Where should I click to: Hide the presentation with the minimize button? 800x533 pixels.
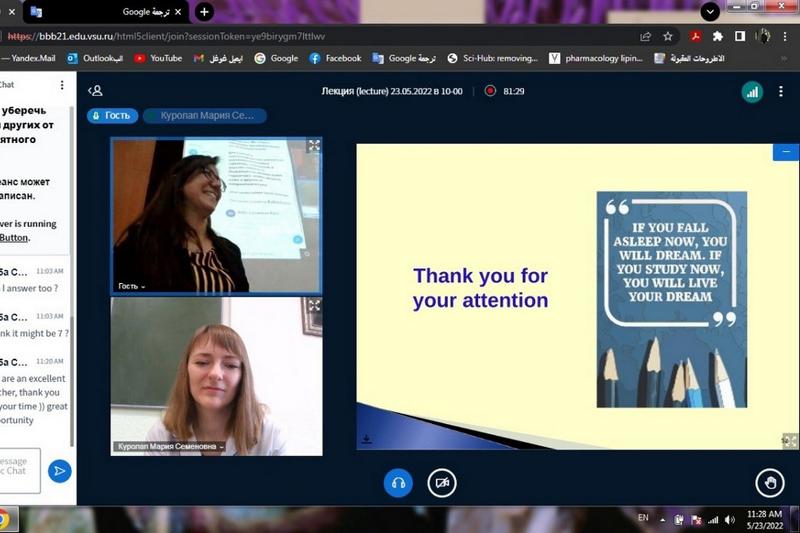786,152
